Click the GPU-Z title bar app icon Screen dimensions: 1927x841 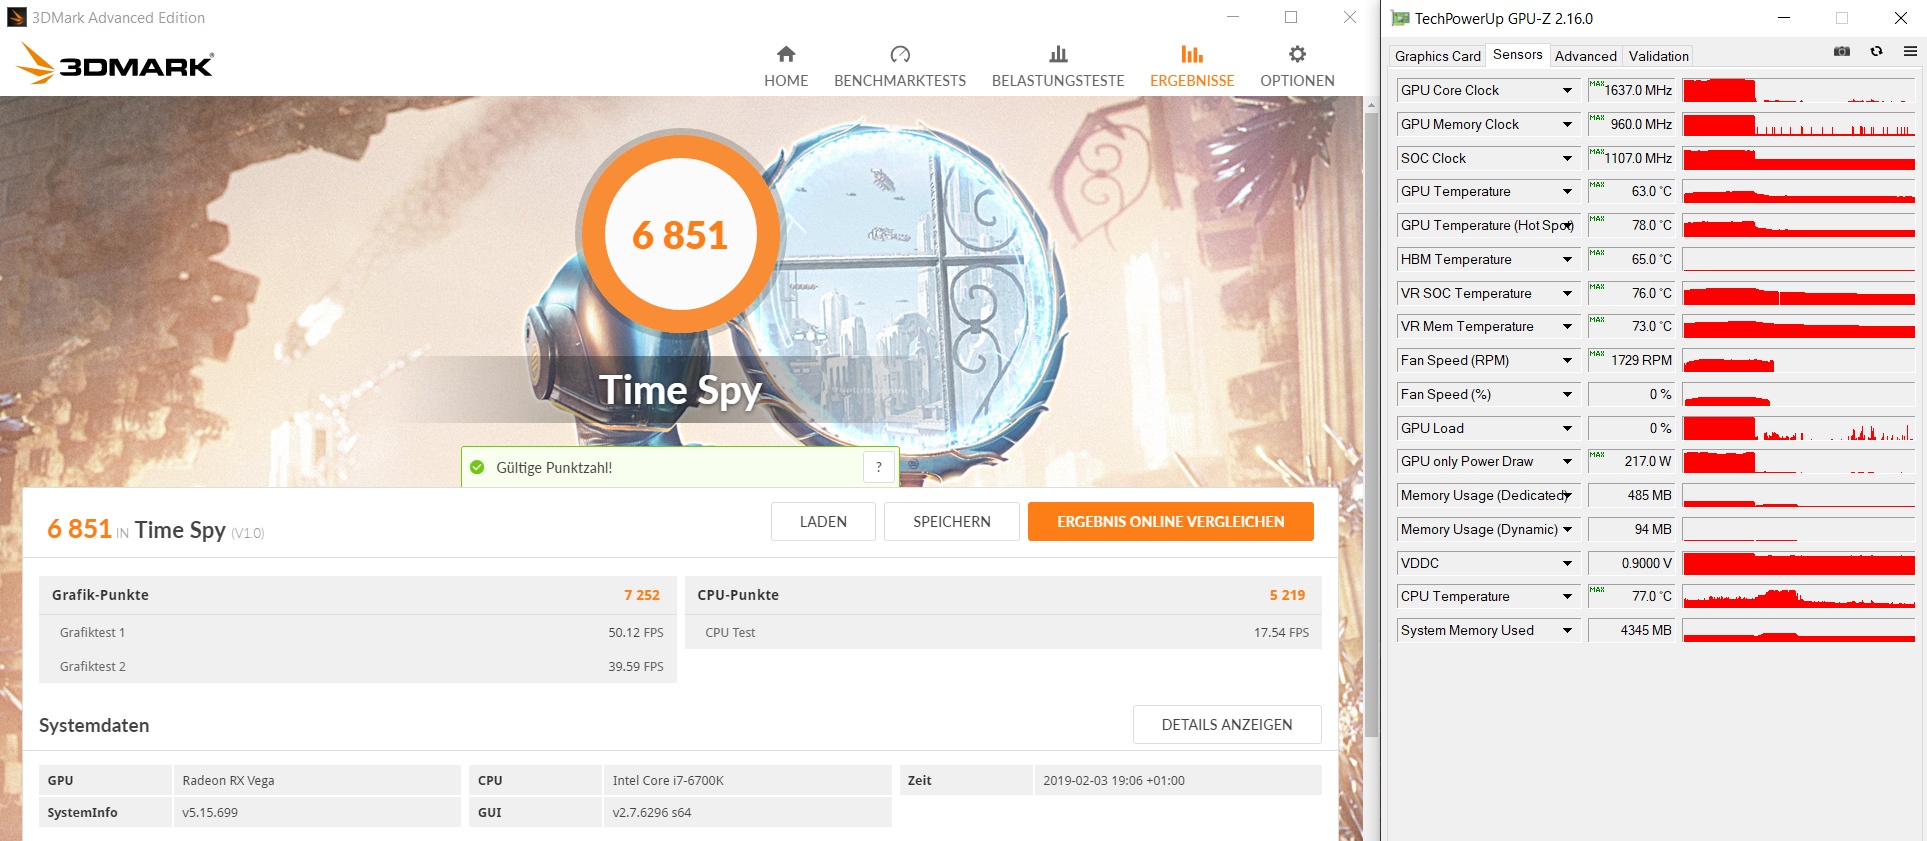1400,18
